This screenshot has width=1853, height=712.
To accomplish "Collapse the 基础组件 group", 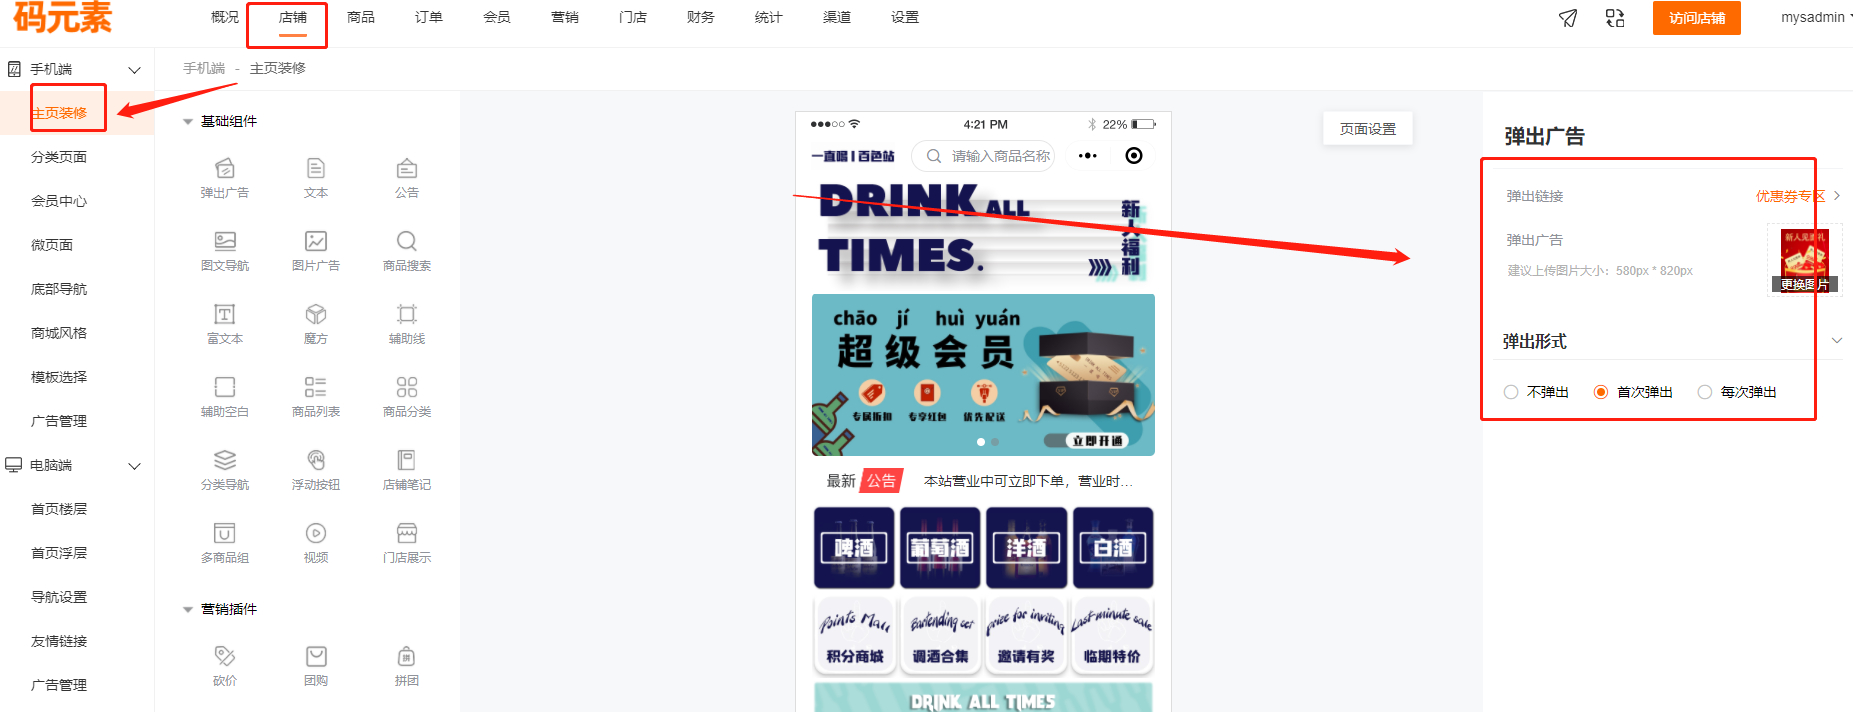I will [x=187, y=122].
